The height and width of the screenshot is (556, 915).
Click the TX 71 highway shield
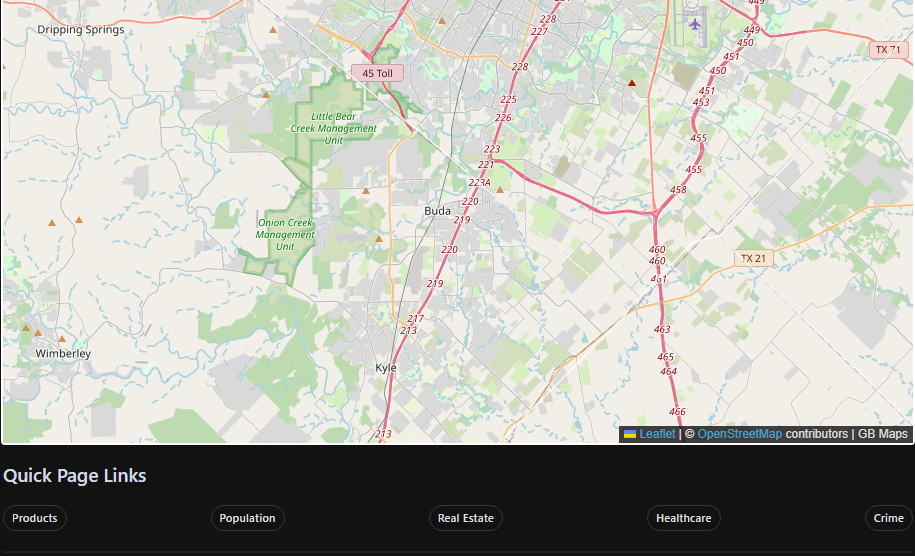click(x=888, y=50)
